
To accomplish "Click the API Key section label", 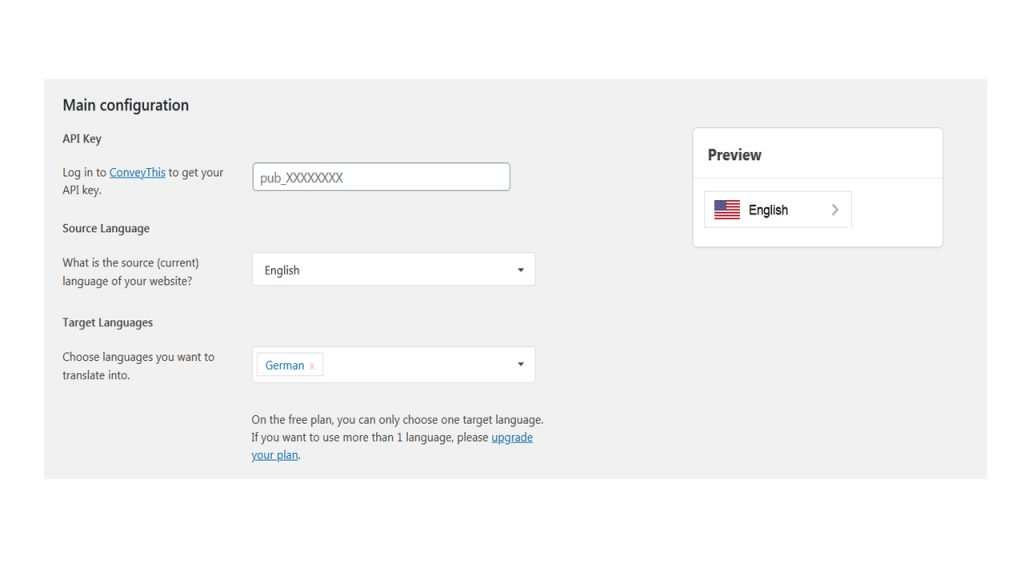I will pyautogui.click(x=82, y=138).
